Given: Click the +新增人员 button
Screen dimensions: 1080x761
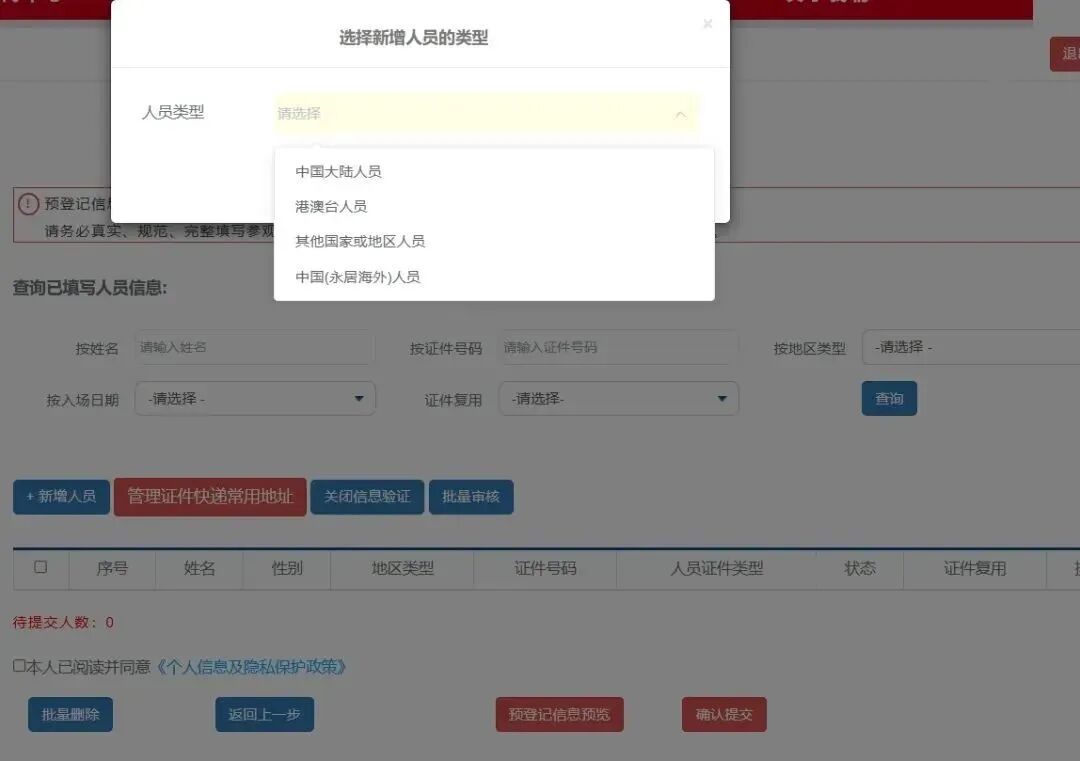Looking at the screenshot, I should [60, 497].
